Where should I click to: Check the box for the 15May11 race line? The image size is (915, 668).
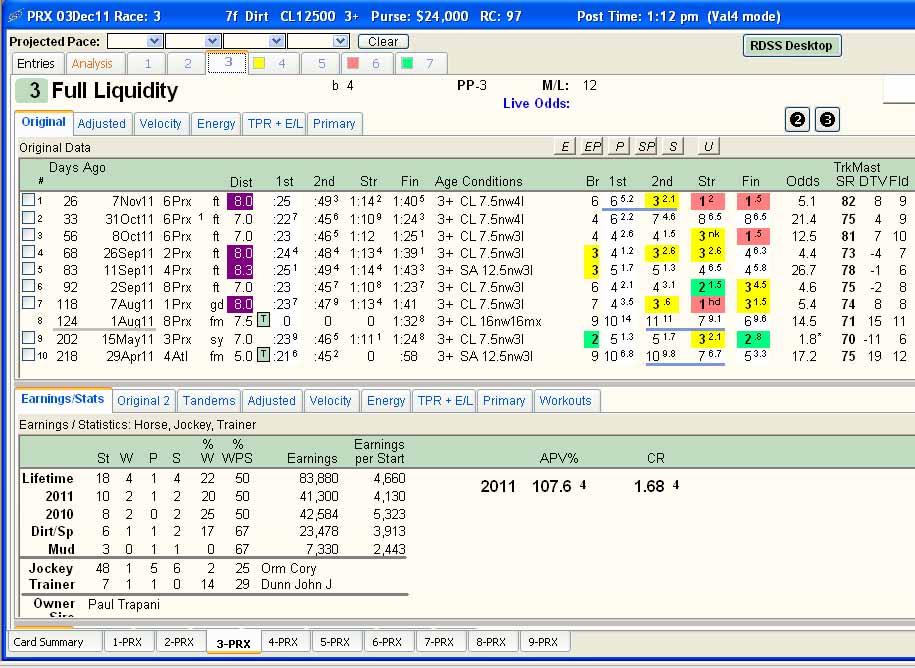[x=28, y=338]
